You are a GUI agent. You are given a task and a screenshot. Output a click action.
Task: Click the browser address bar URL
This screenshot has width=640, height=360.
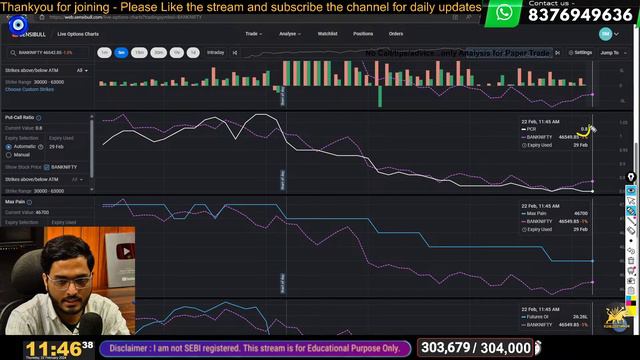(126, 17)
